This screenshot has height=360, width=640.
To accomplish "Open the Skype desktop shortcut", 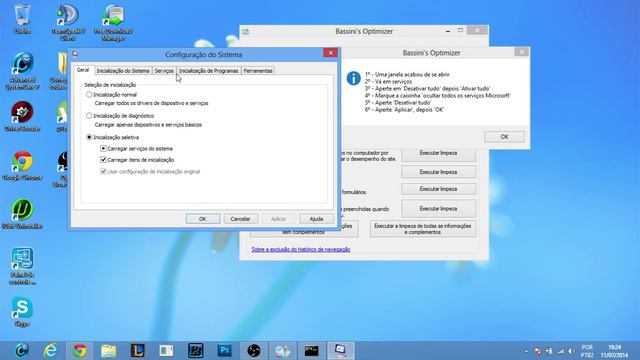I will (x=22, y=311).
